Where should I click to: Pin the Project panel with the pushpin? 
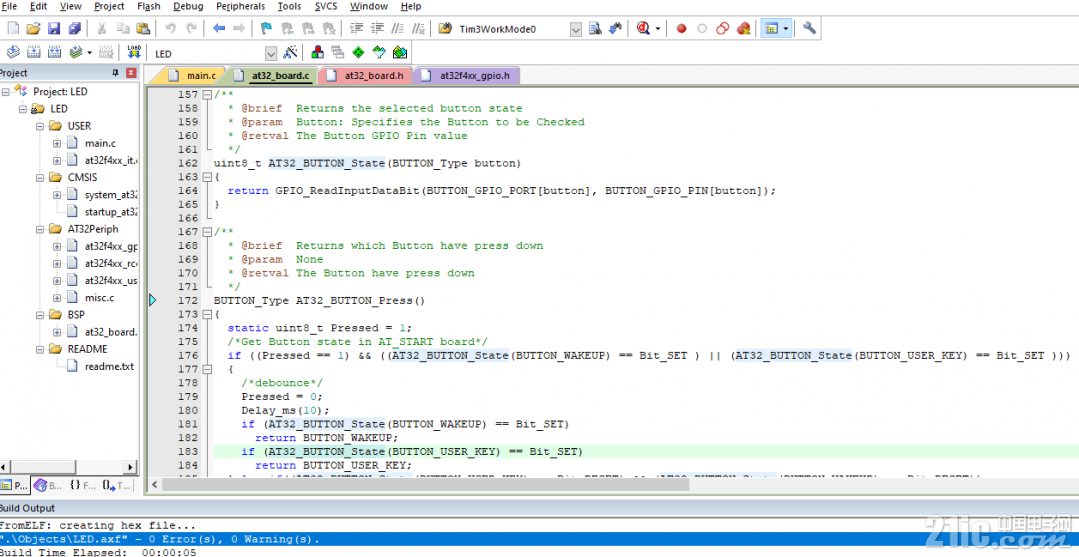116,73
